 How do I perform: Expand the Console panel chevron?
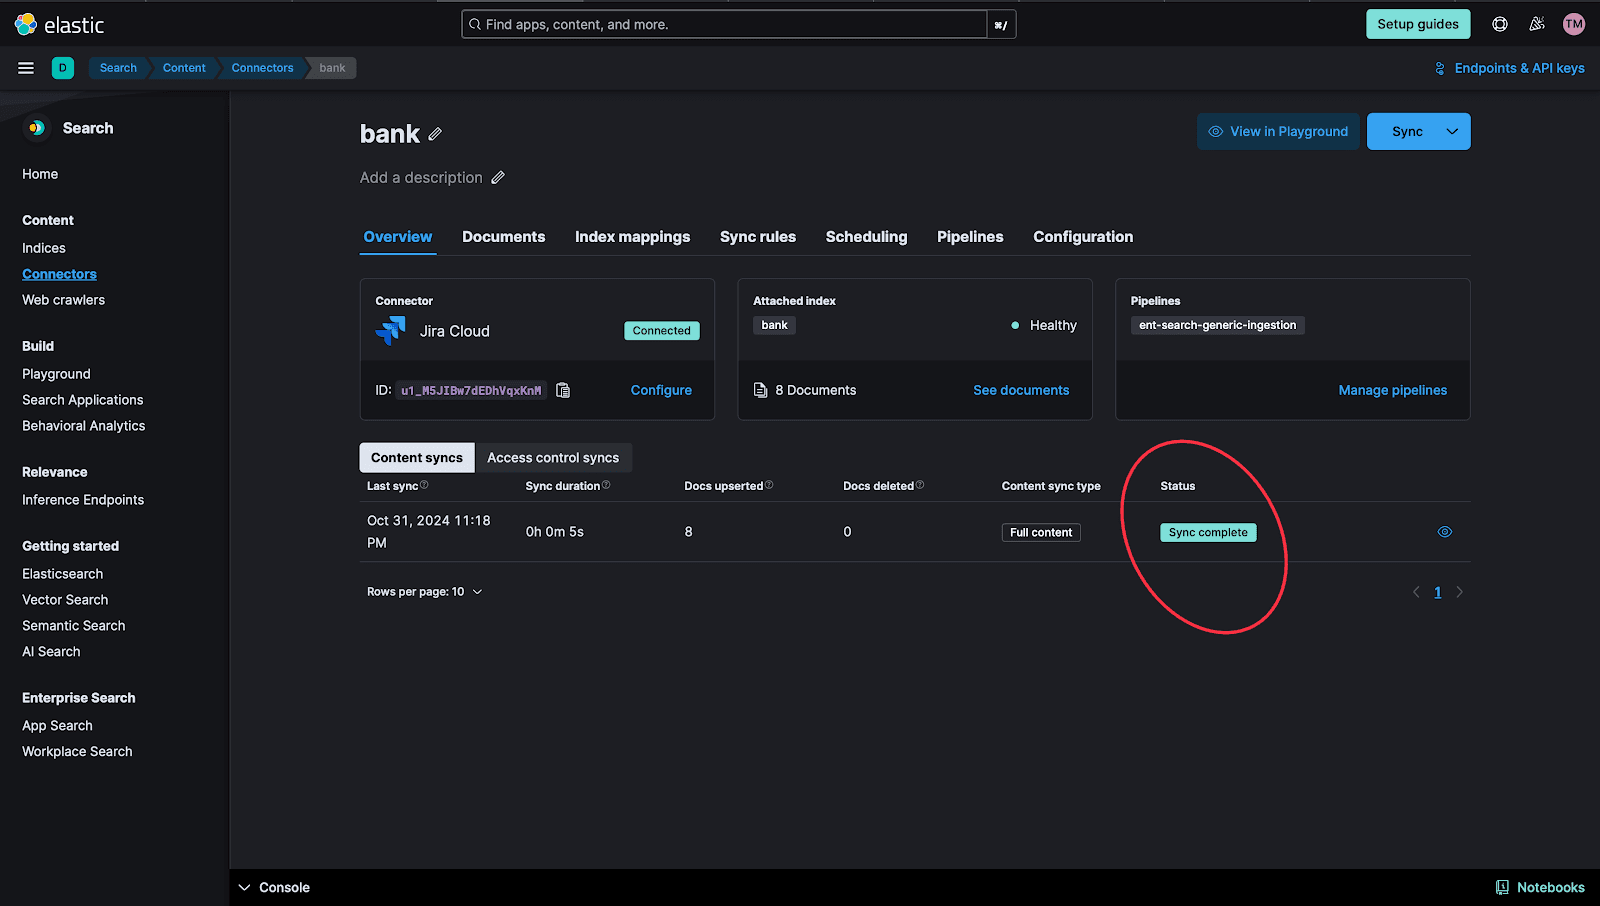tap(244, 887)
